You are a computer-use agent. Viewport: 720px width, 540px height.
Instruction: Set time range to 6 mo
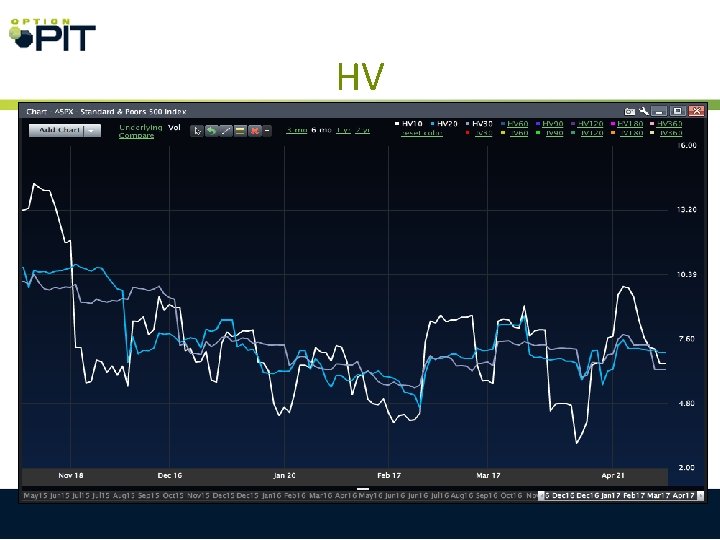pyautogui.click(x=321, y=130)
